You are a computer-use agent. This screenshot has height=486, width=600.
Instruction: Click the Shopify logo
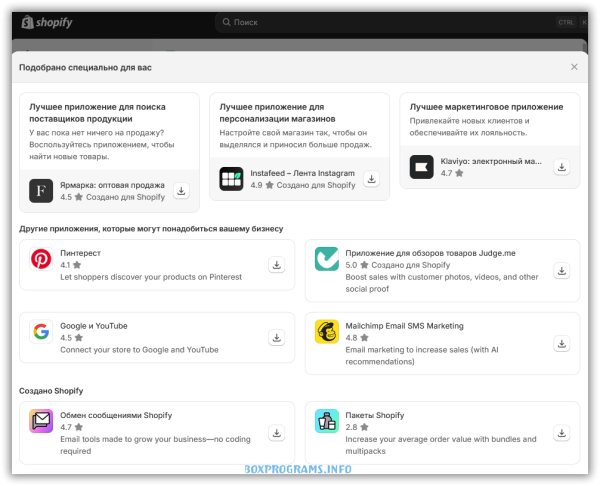47,22
